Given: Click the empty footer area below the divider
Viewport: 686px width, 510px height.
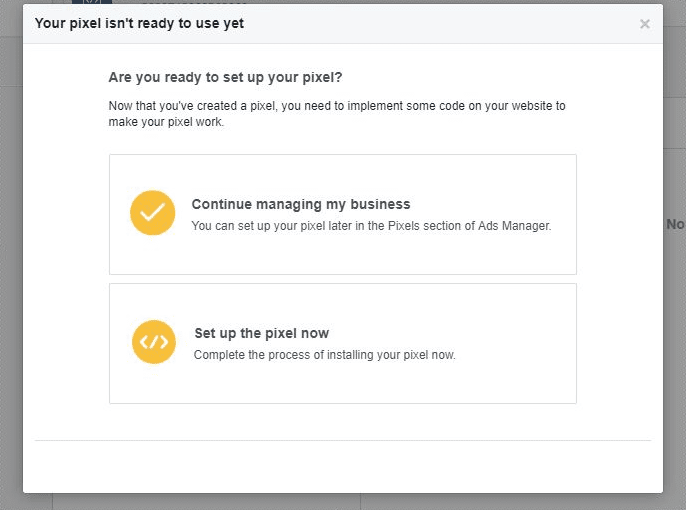Looking at the screenshot, I should tap(343, 466).
